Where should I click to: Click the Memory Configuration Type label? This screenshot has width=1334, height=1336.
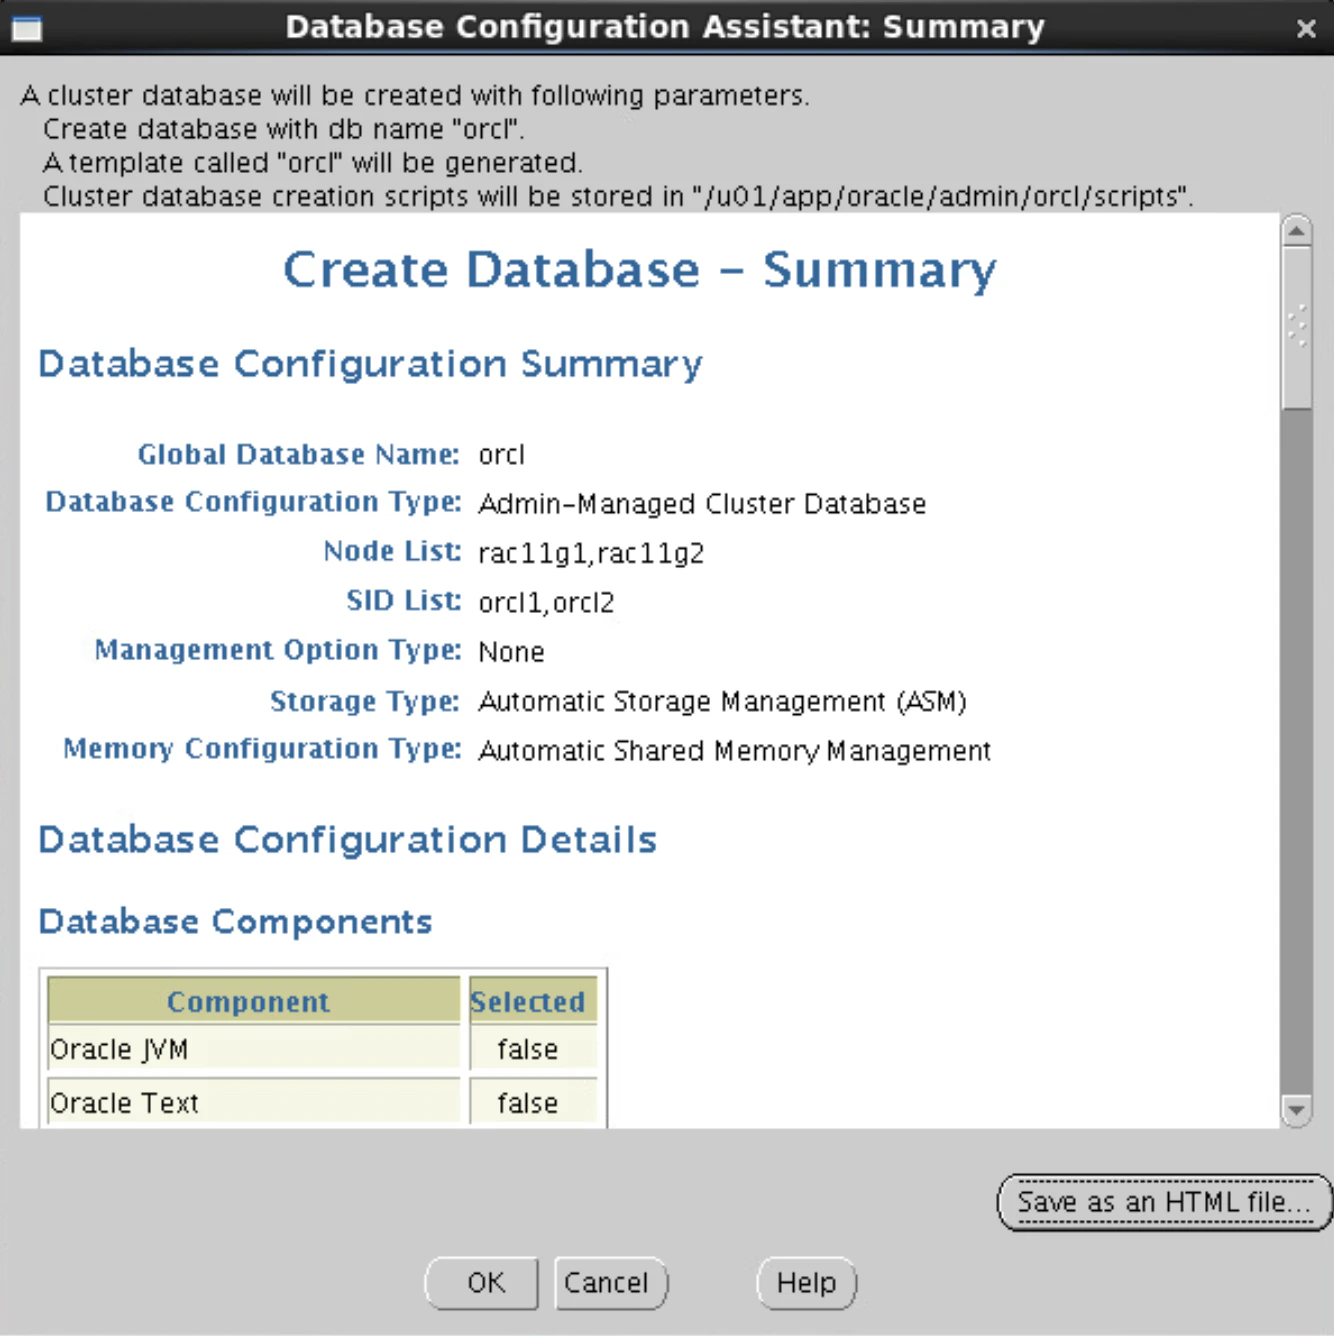[262, 750]
